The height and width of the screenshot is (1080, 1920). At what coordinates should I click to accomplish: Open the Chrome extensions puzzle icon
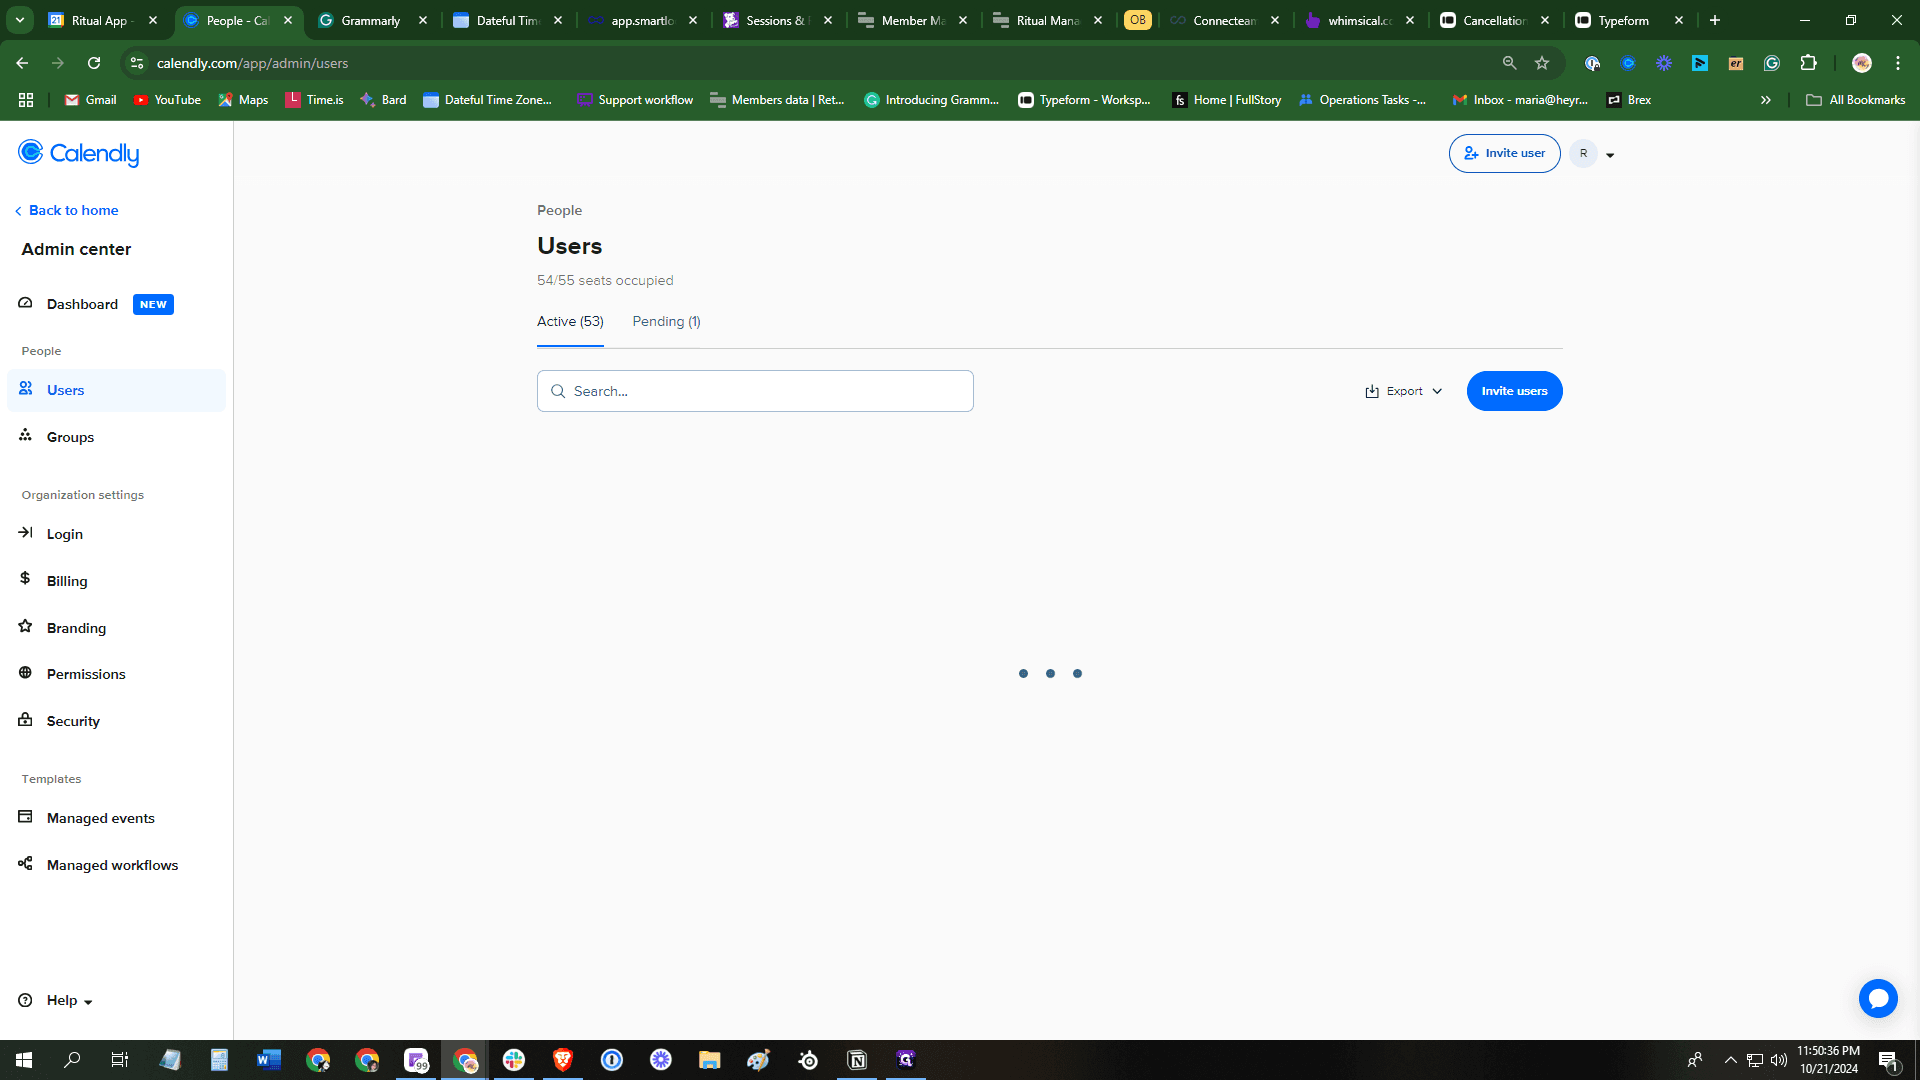[x=1808, y=63]
